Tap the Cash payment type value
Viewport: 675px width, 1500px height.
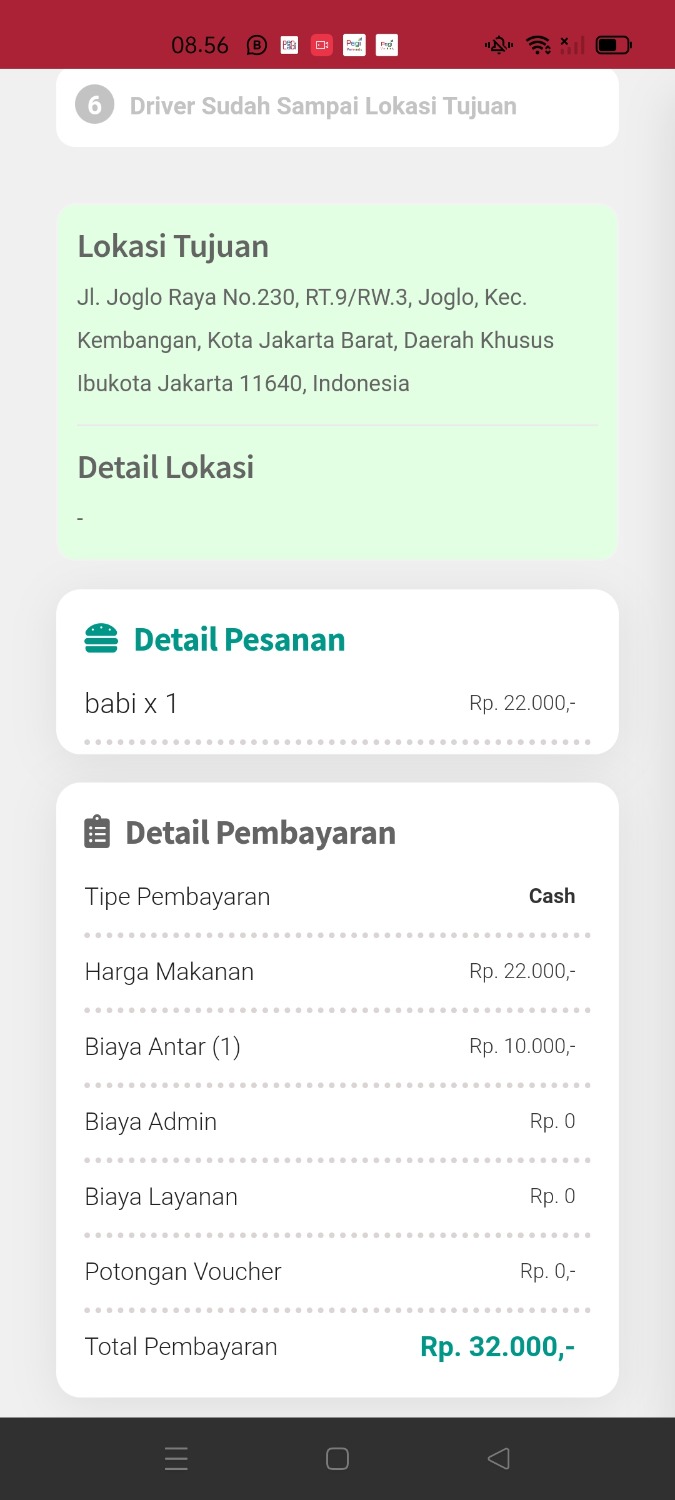551,896
